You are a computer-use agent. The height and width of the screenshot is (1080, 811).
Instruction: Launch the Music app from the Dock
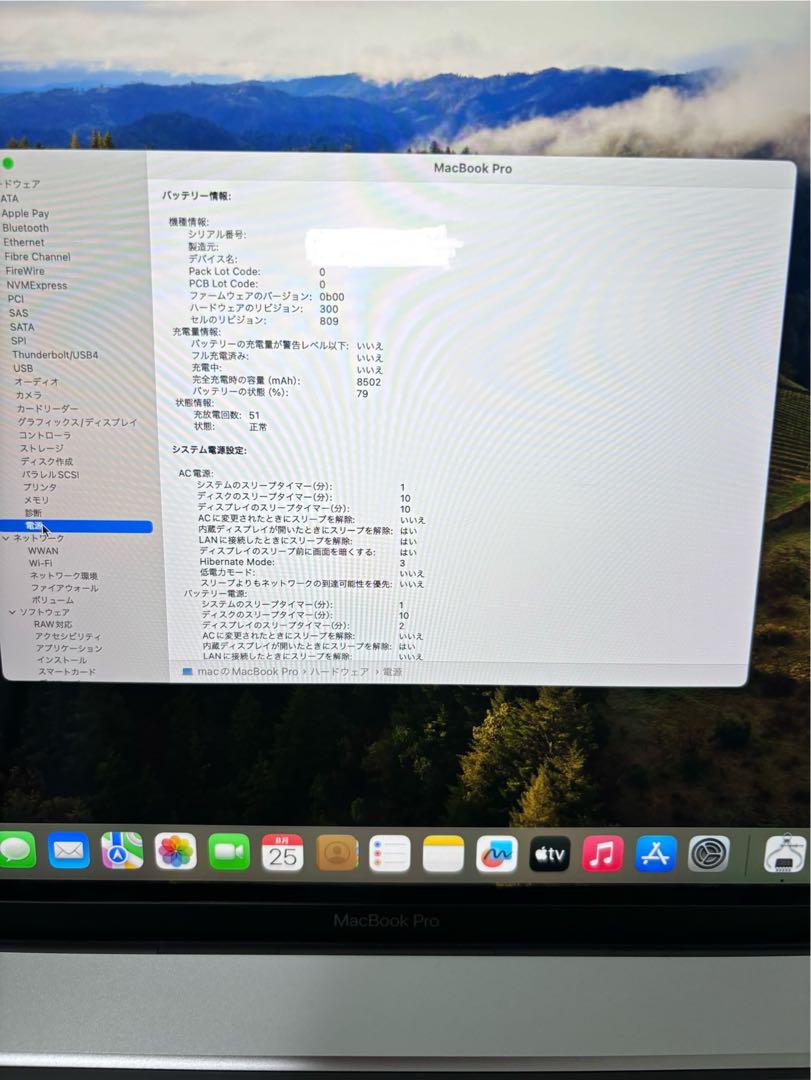[602, 855]
